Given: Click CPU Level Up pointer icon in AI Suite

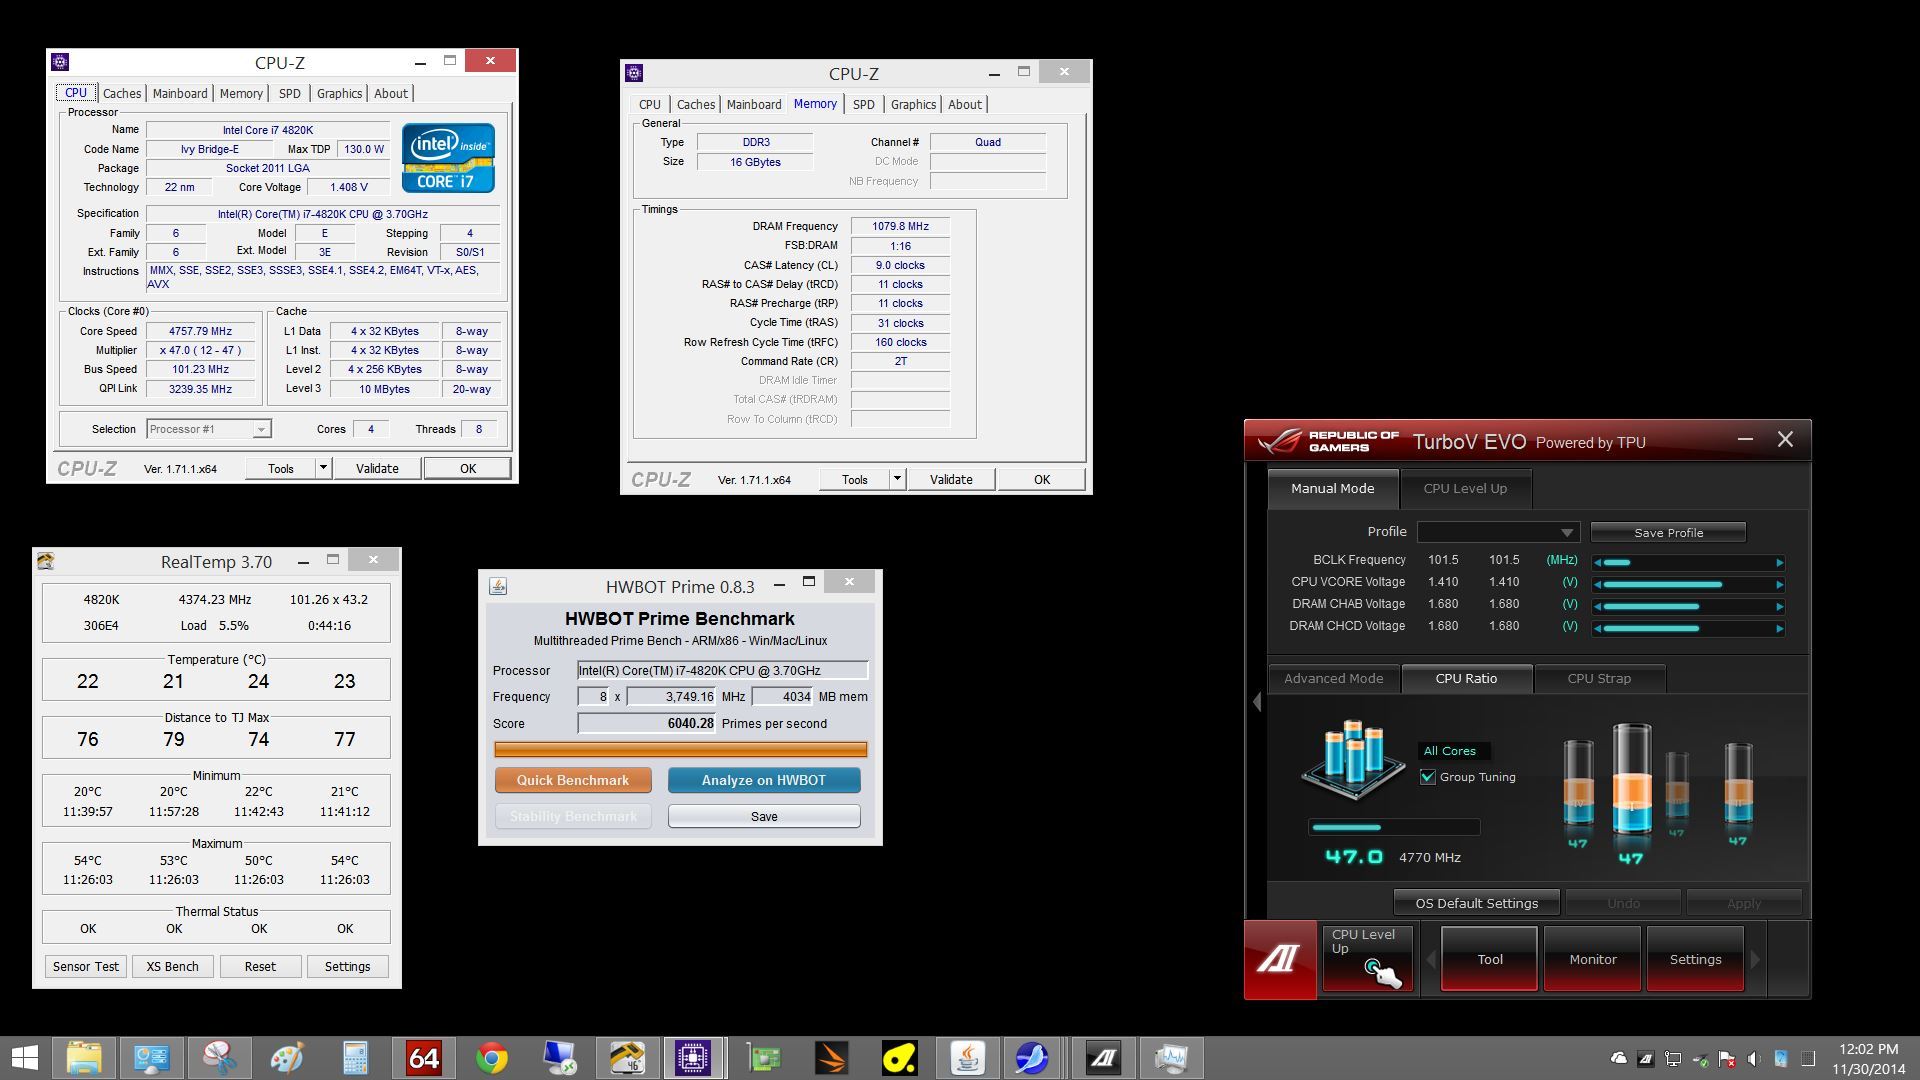Looking at the screenshot, I should tap(1368, 959).
